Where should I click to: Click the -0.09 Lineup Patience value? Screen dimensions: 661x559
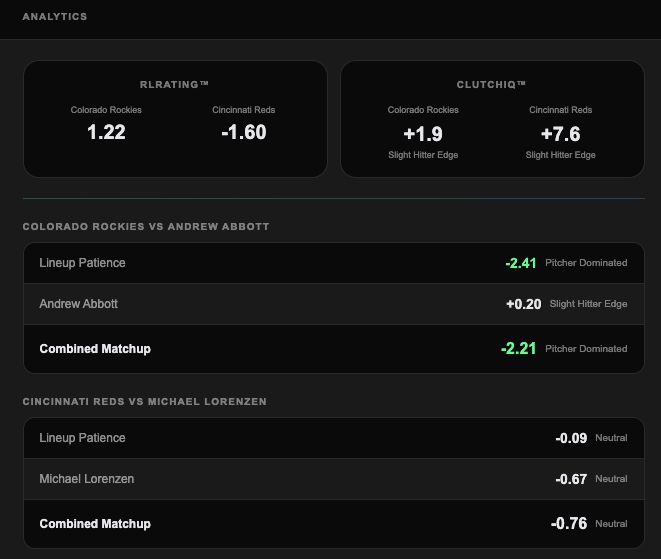point(571,438)
